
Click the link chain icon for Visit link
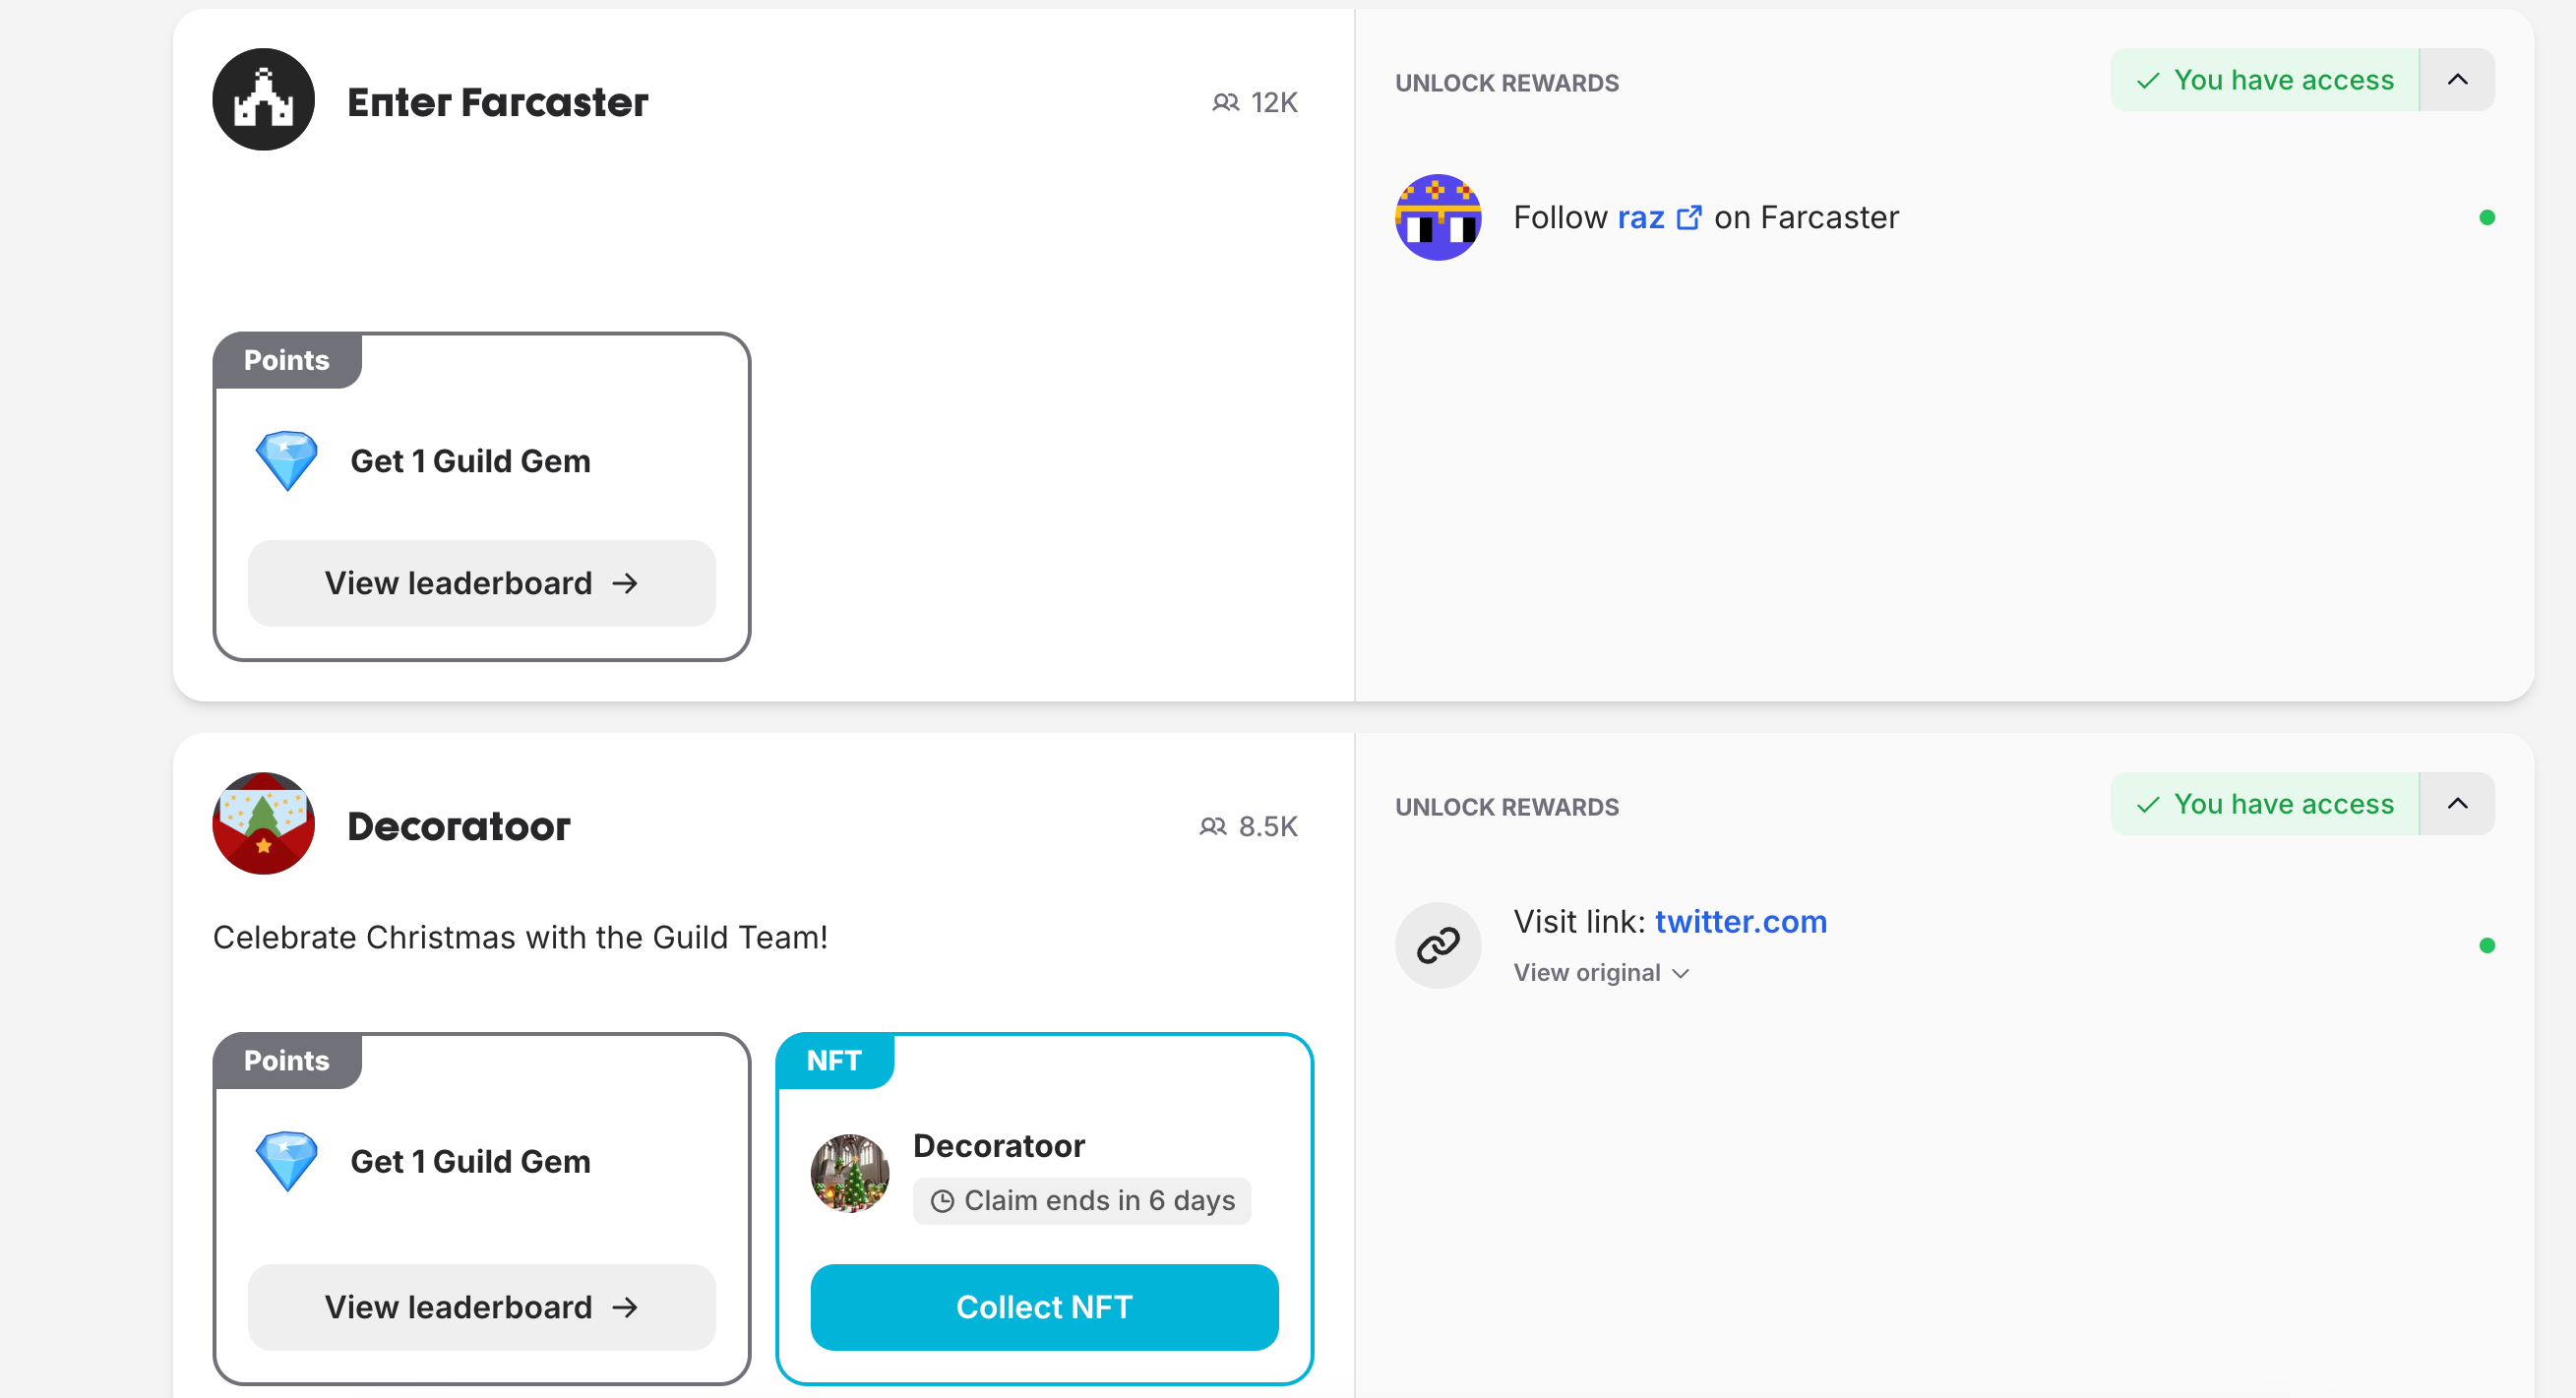[1438, 945]
